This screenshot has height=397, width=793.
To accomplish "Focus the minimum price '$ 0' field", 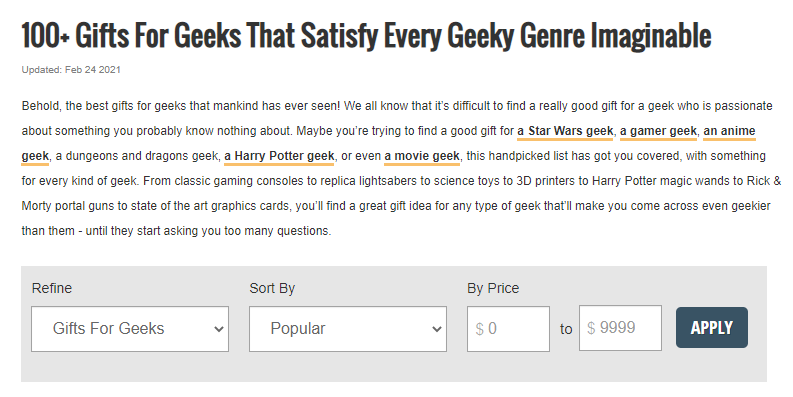I will pos(508,329).
